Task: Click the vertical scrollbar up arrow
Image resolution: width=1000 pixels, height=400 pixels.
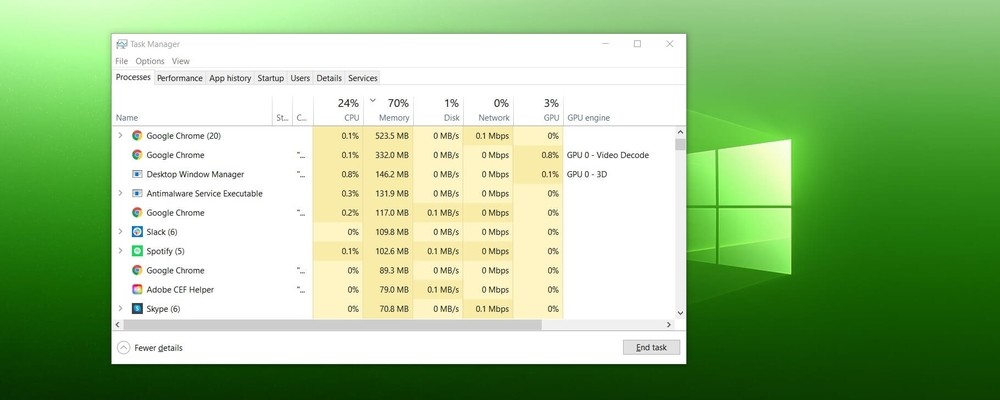Action: (x=680, y=131)
